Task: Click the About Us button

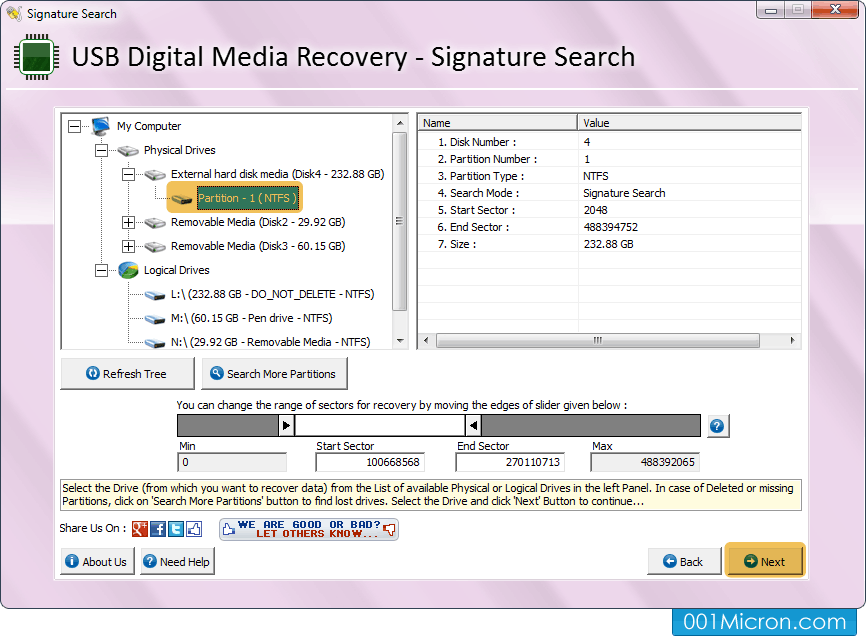Action: 96,561
